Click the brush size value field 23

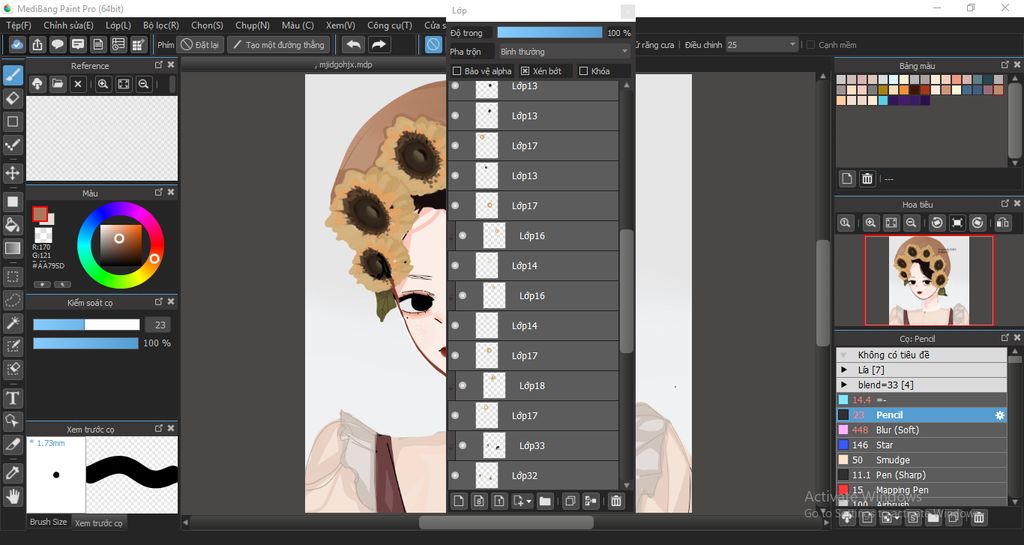pos(160,324)
